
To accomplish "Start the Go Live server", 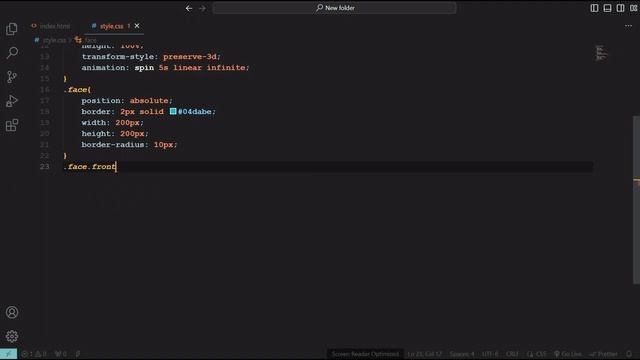I will point(567,354).
